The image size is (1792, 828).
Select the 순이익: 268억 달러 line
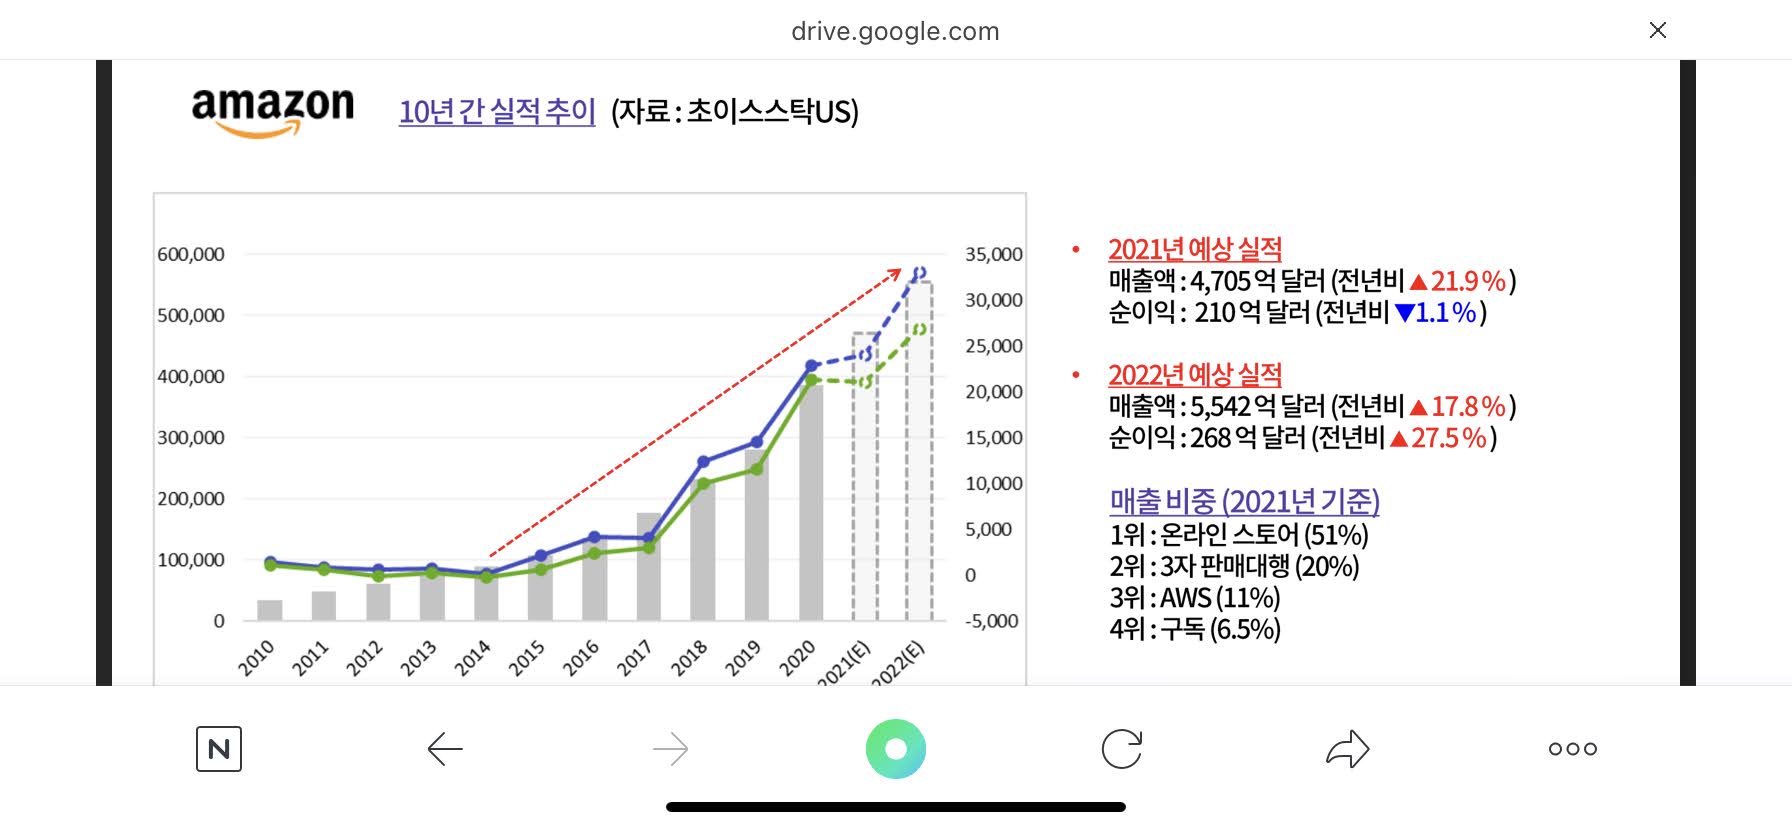[1302, 438]
